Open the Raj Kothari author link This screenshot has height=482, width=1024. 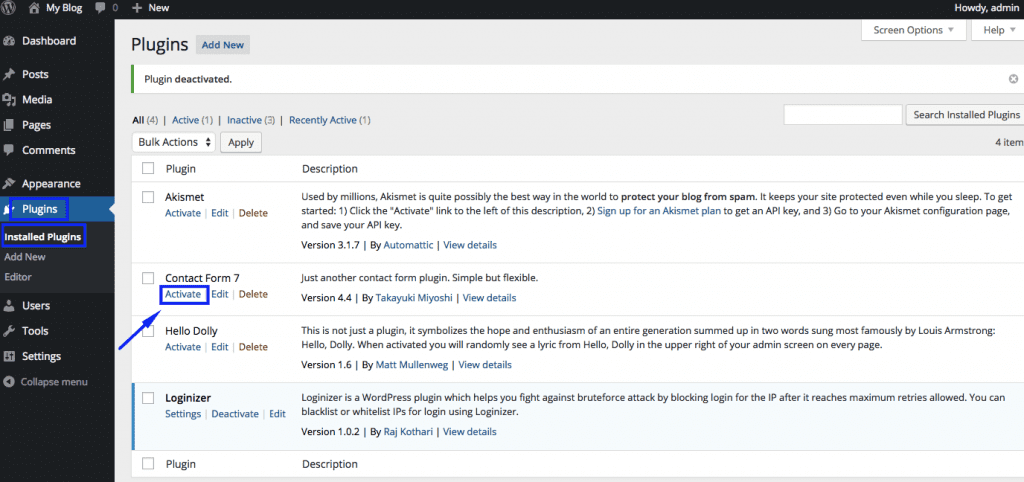pos(406,432)
